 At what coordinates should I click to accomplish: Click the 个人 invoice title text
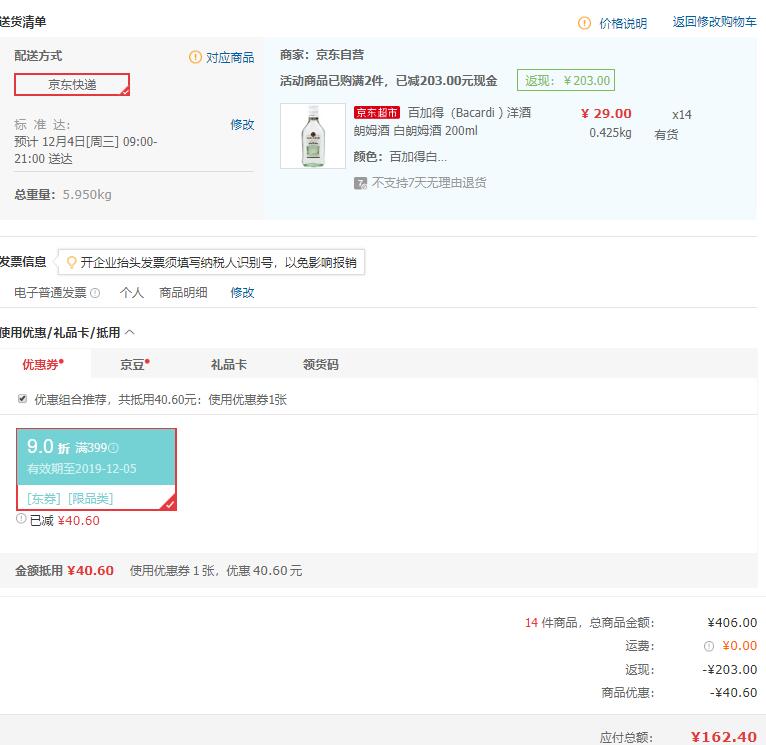[x=132, y=293]
